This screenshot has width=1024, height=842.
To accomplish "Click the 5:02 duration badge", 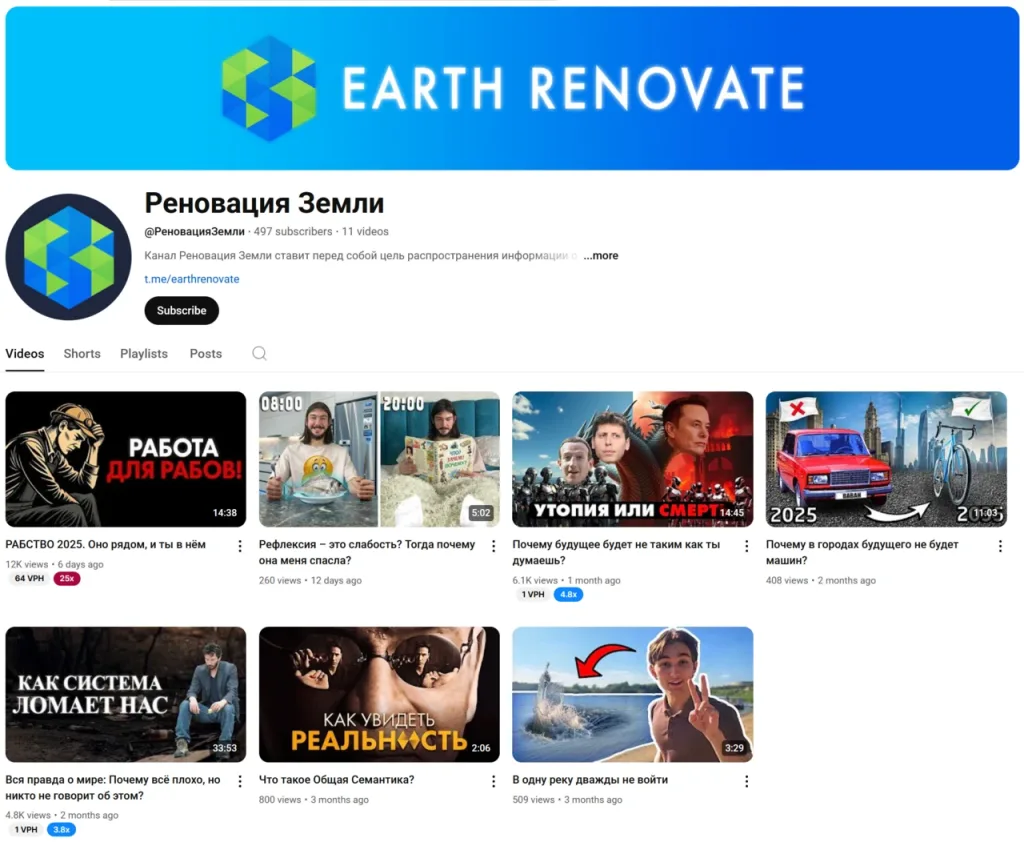I will pos(481,513).
